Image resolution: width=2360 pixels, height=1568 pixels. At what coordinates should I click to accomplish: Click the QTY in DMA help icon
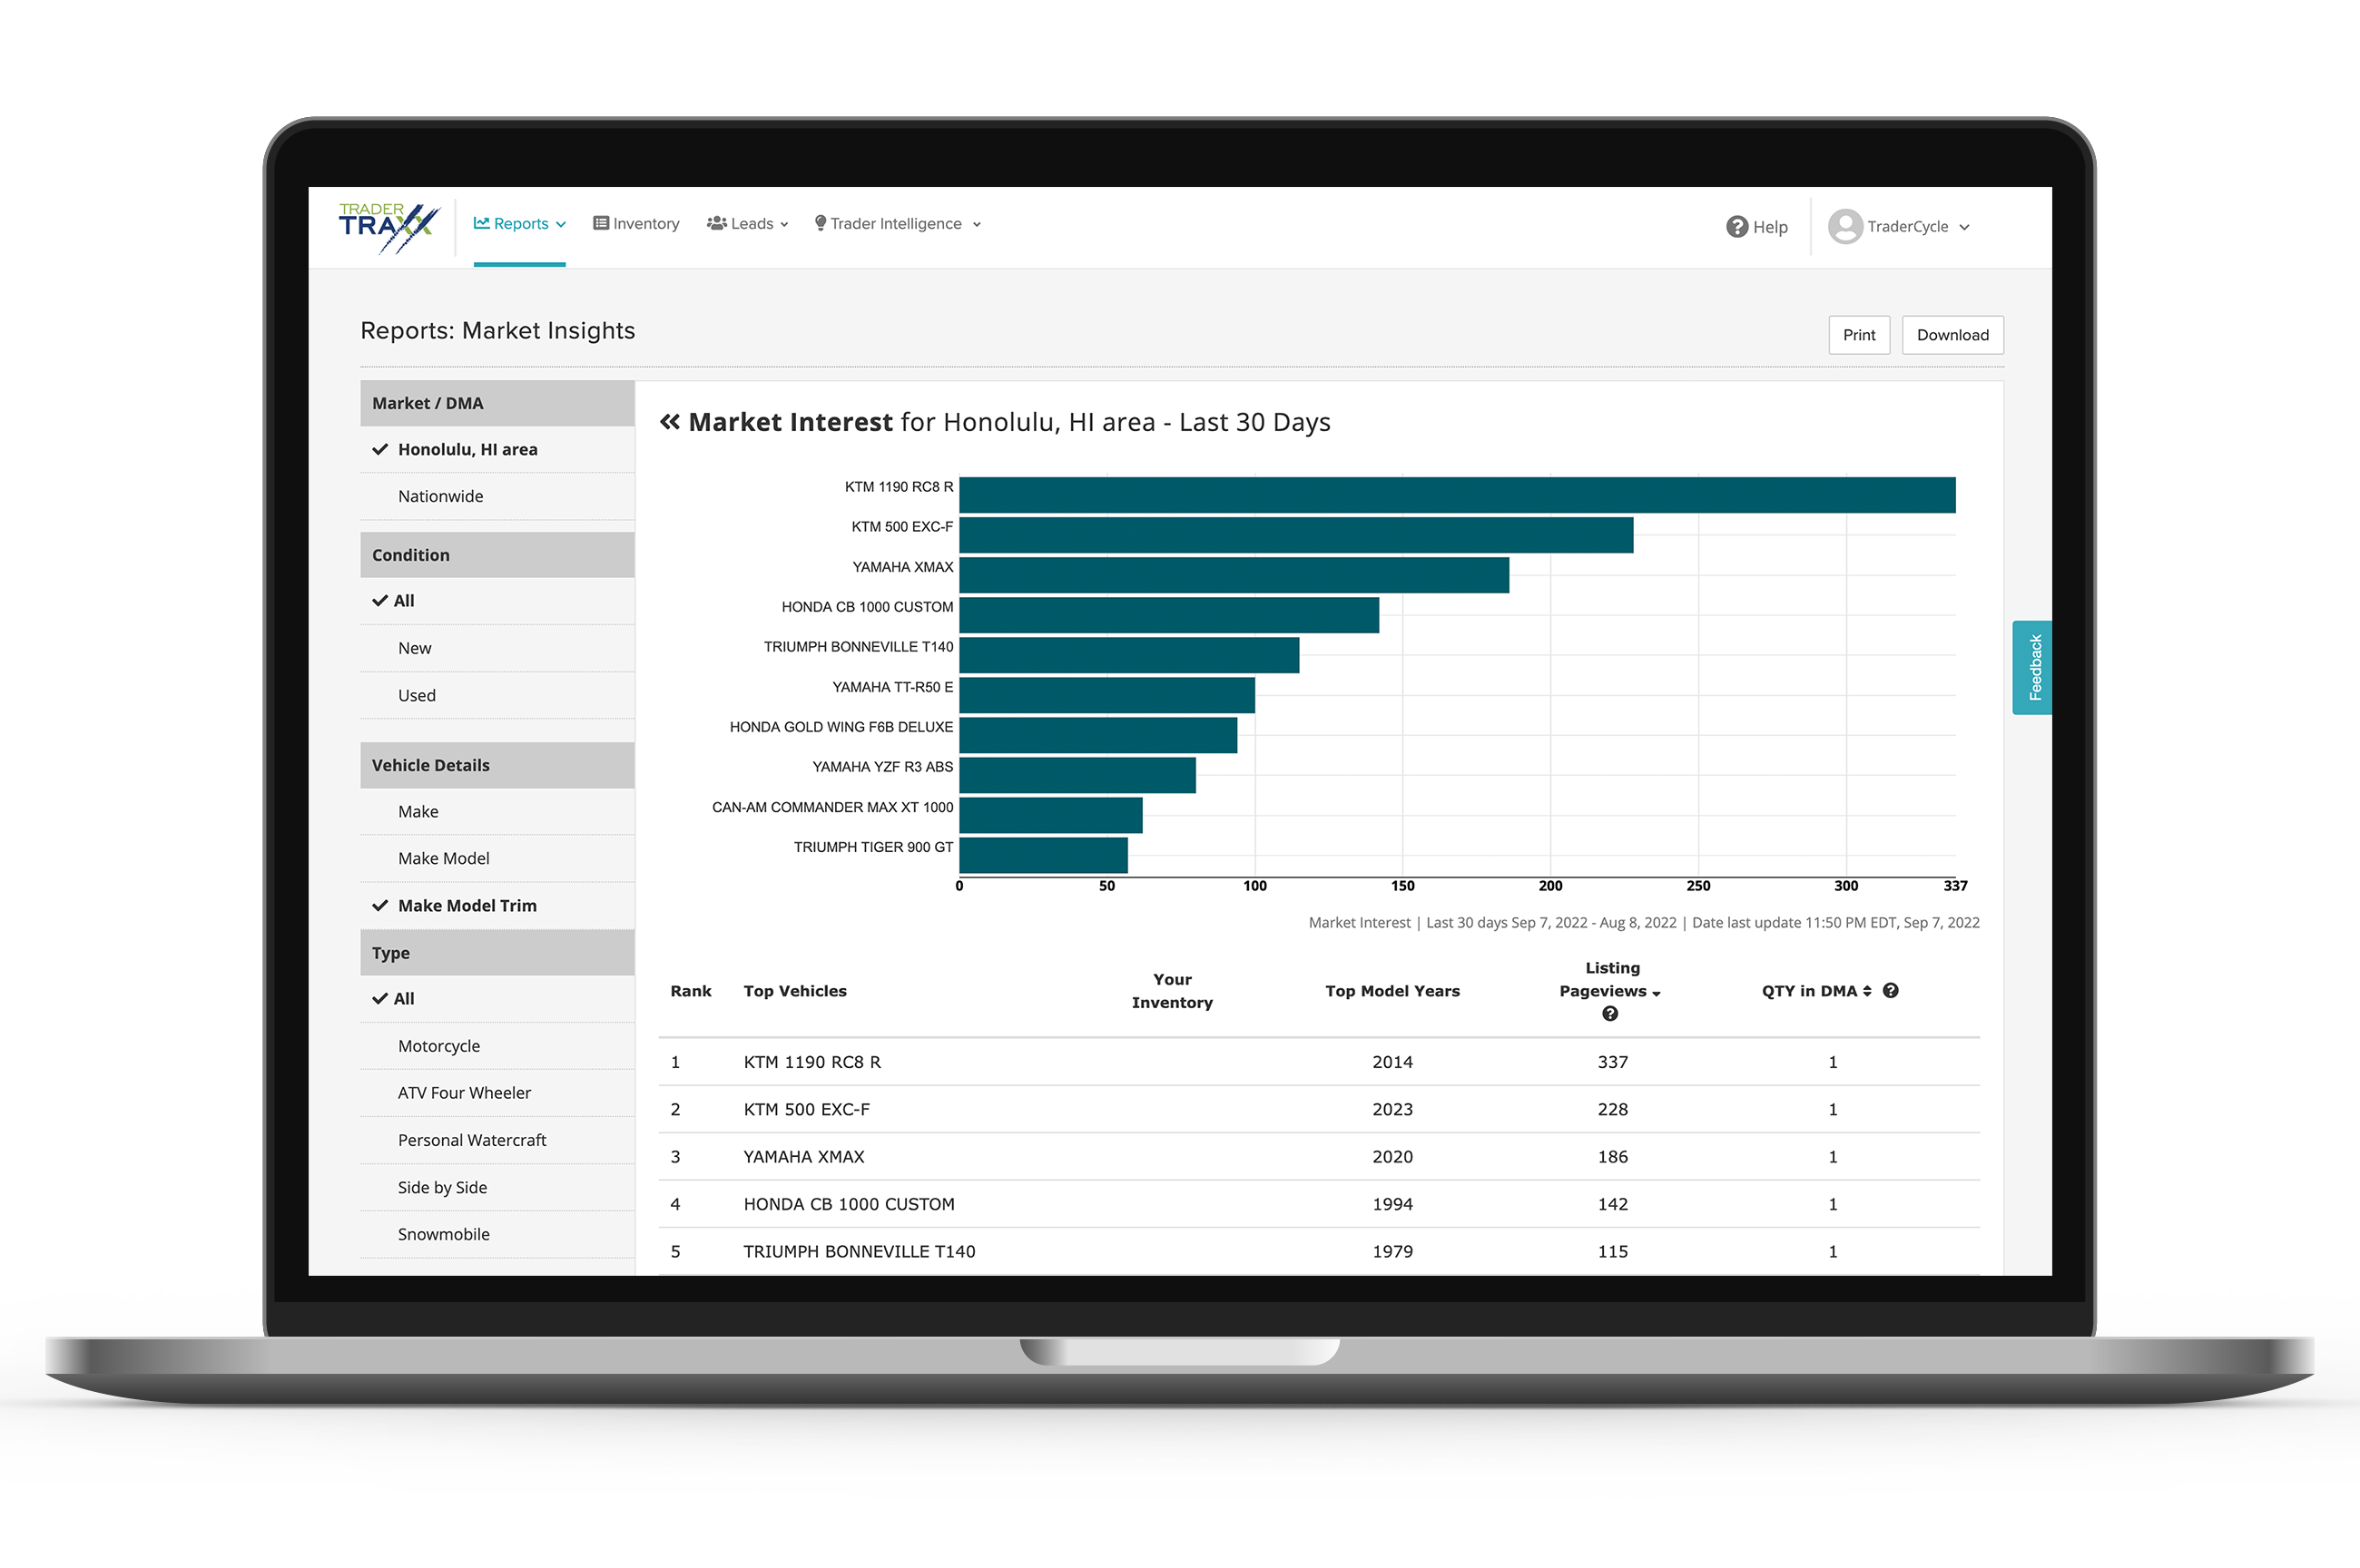(1890, 991)
